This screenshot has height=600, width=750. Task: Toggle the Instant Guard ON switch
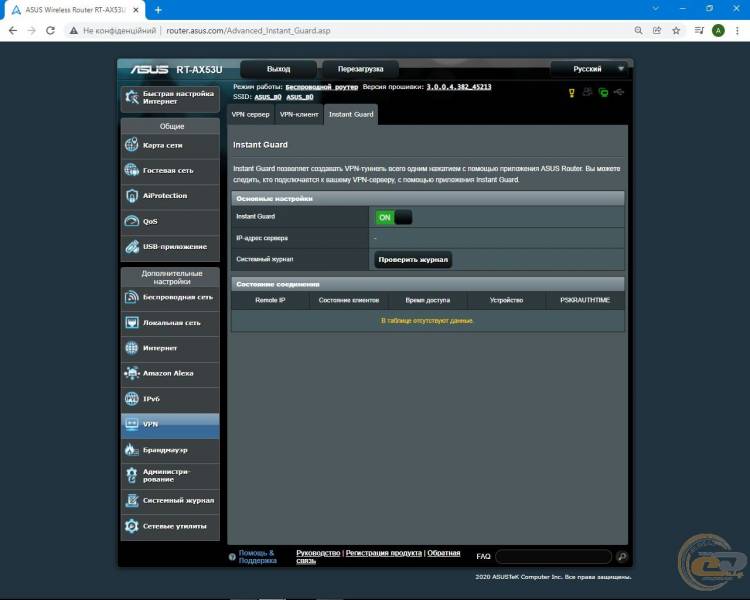tap(394, 218)
